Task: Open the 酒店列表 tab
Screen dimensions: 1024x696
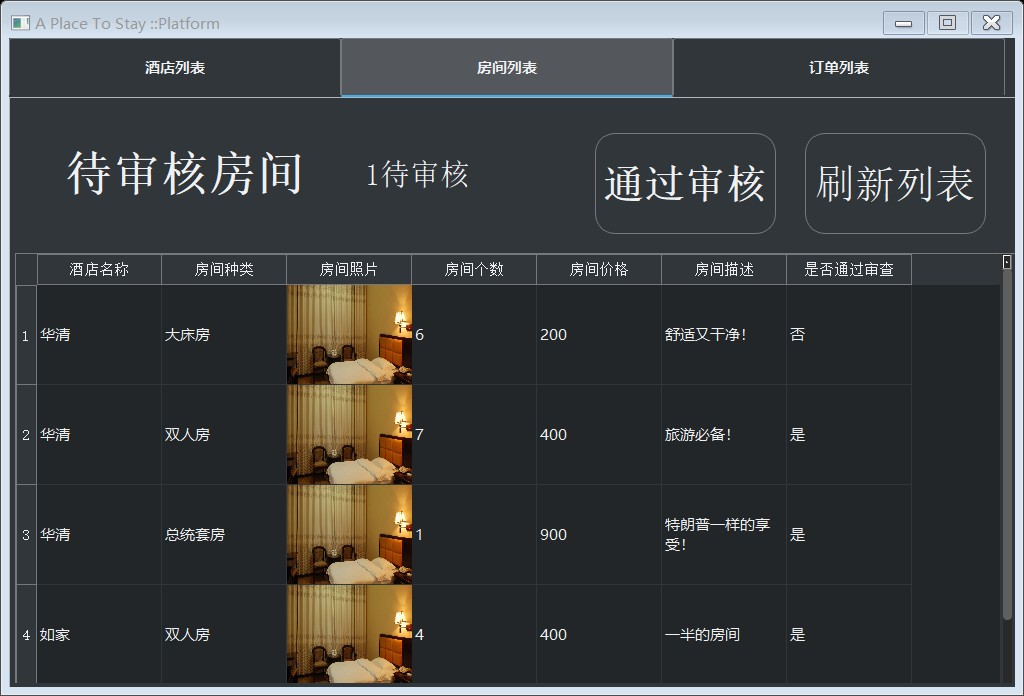Action: 175,68
